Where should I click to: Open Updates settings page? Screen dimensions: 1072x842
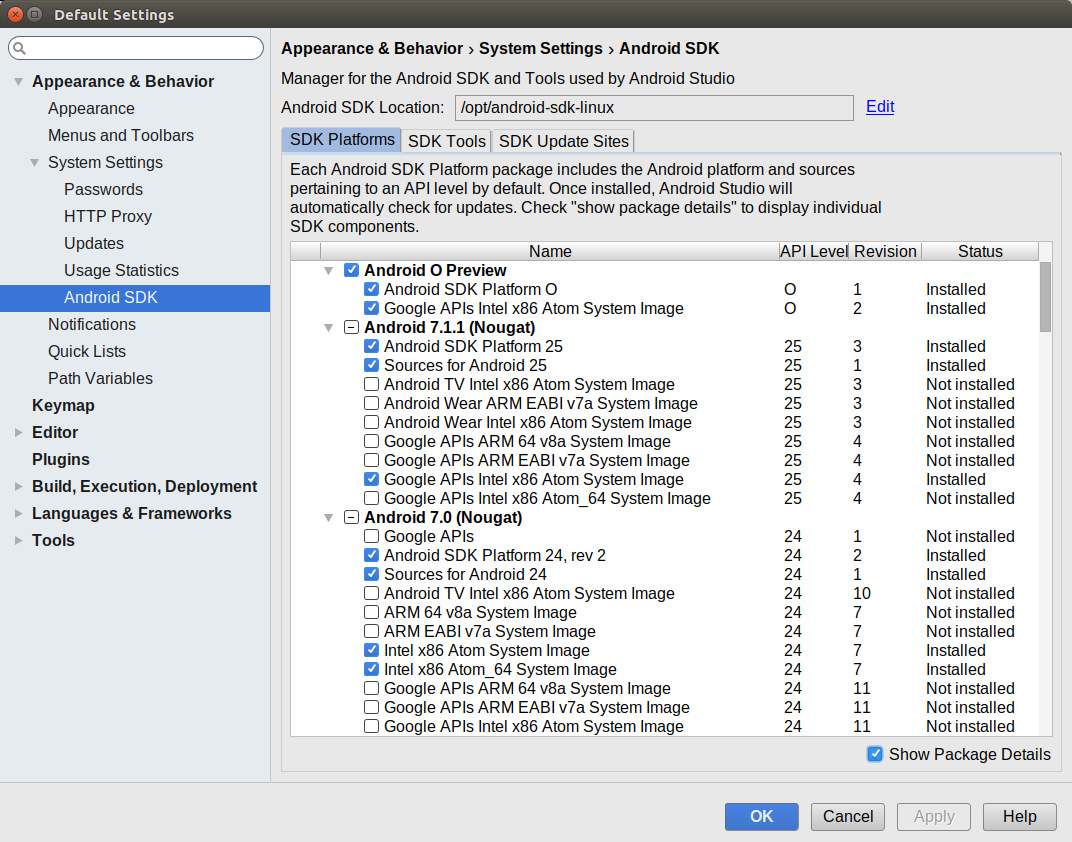94,243
